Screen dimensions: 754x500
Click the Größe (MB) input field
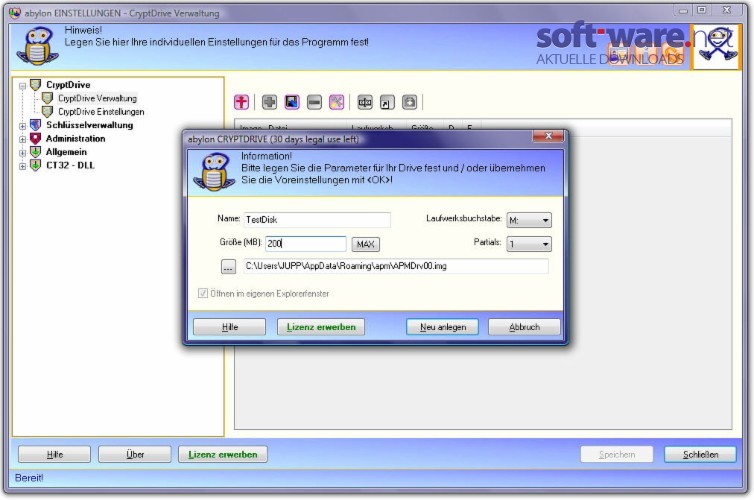[306, 244]
